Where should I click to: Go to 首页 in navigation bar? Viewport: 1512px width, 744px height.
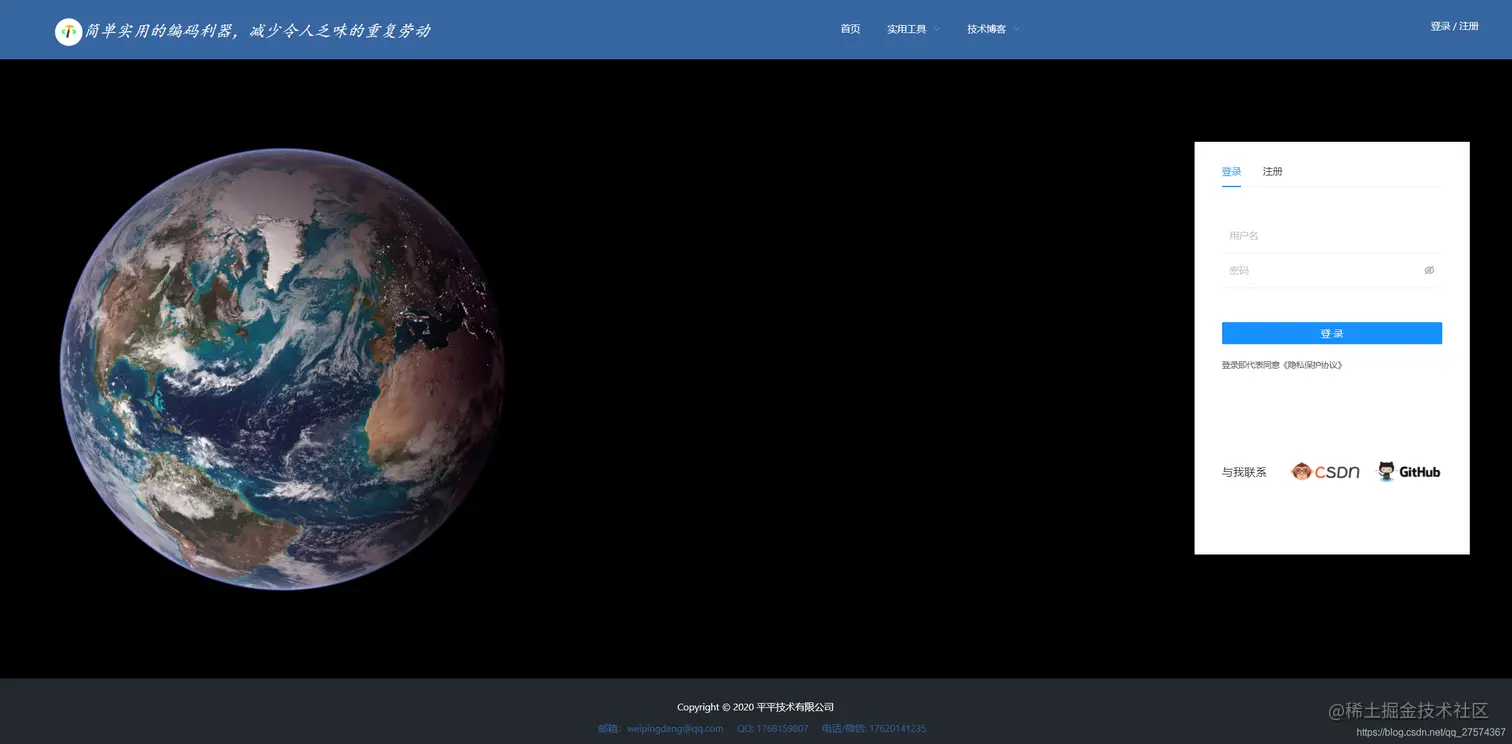point(850,29)
